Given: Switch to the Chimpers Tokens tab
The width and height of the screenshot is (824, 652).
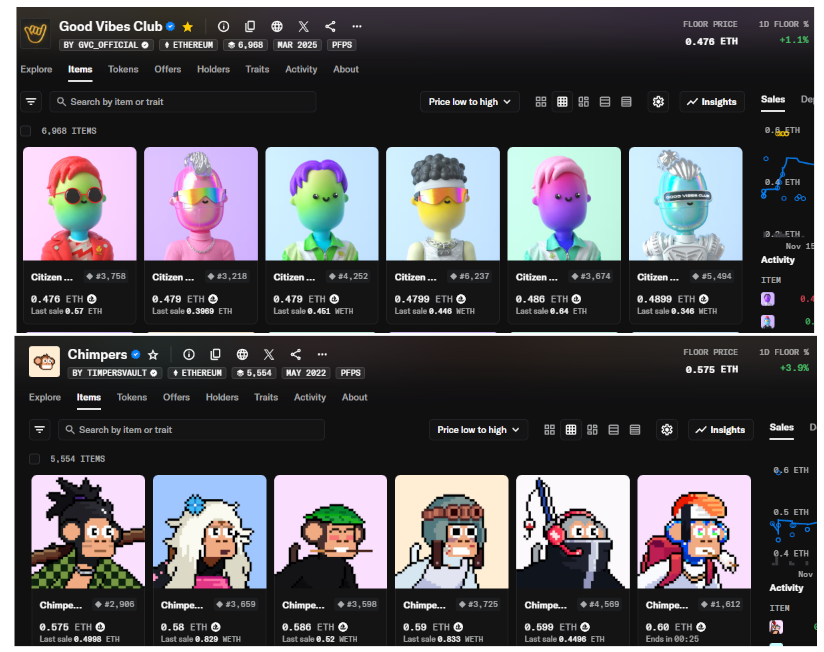Looking at the screenshot, I should tap(132, 398).
